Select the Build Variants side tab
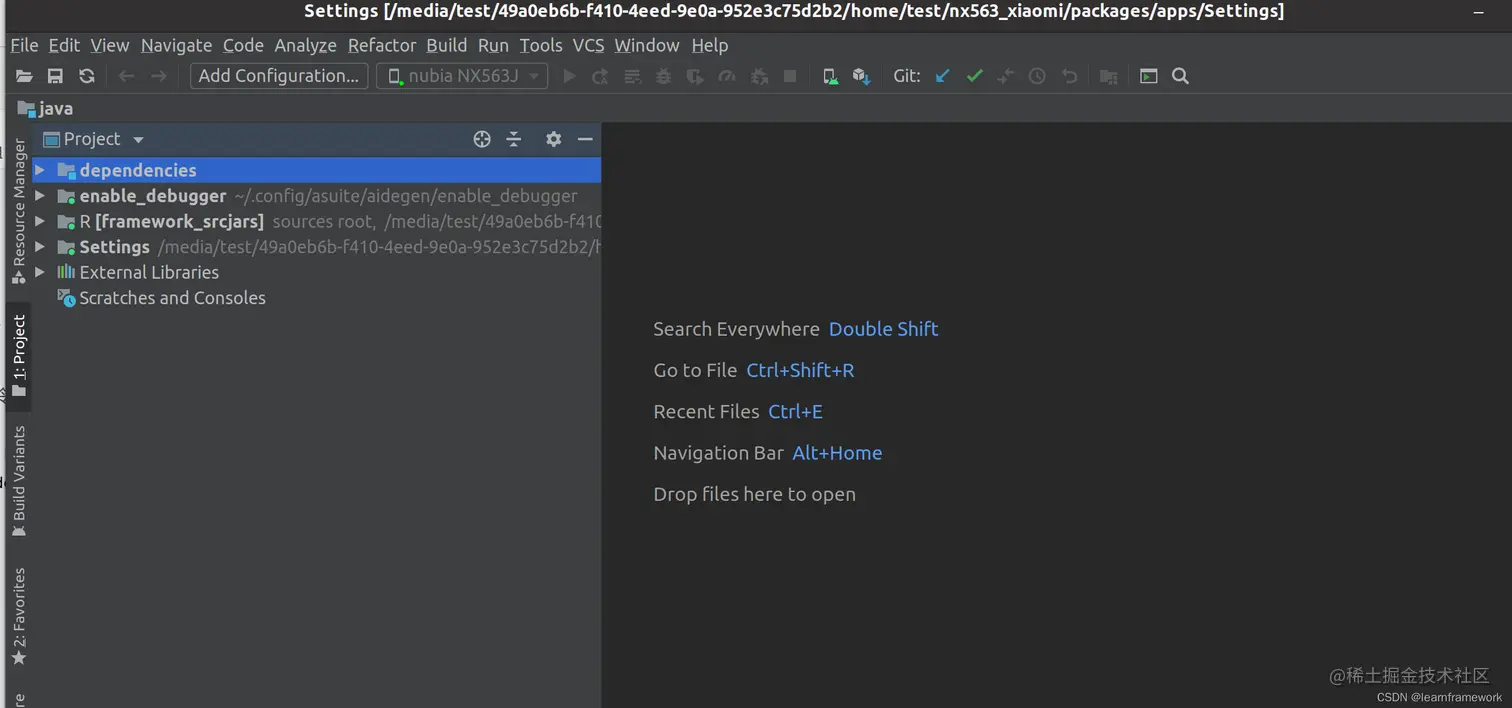The height and width of the screenshot is (708, 1512). (x=18, y=481)
